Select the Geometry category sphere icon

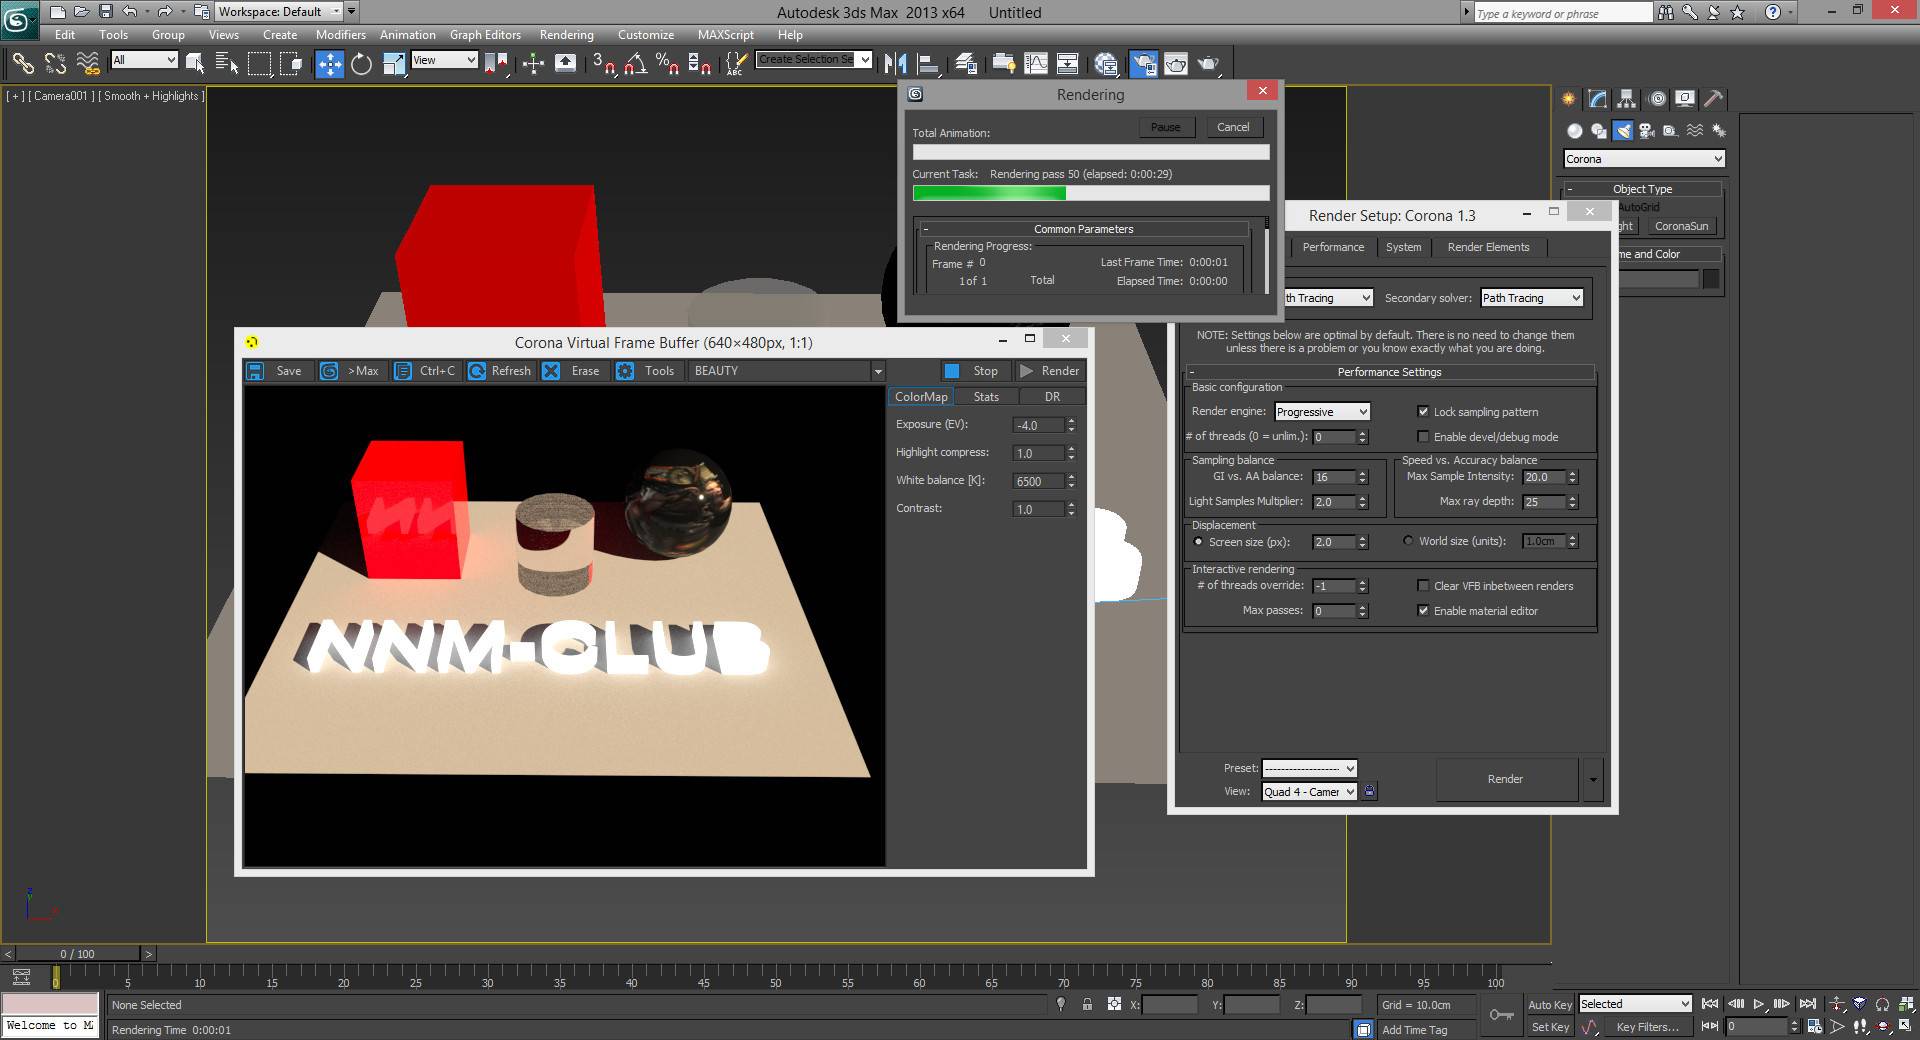tap(1574, 131)
